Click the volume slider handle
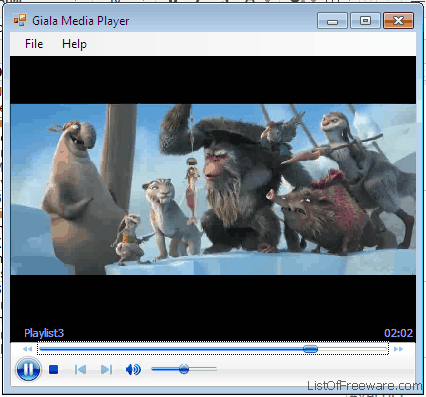The width and height of the screenshot is (426, 397). coord(184,369)
